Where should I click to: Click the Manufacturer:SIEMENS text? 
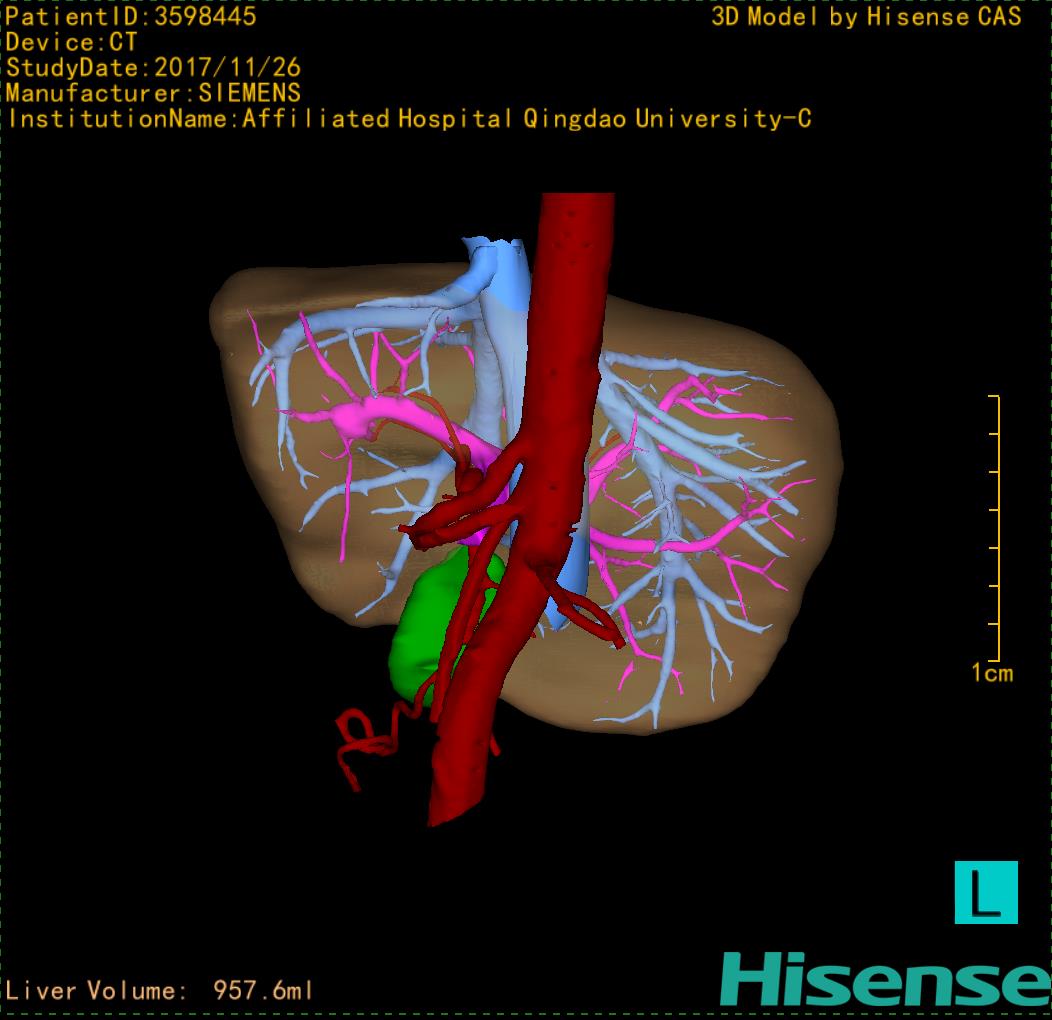[x=153, y=93]
